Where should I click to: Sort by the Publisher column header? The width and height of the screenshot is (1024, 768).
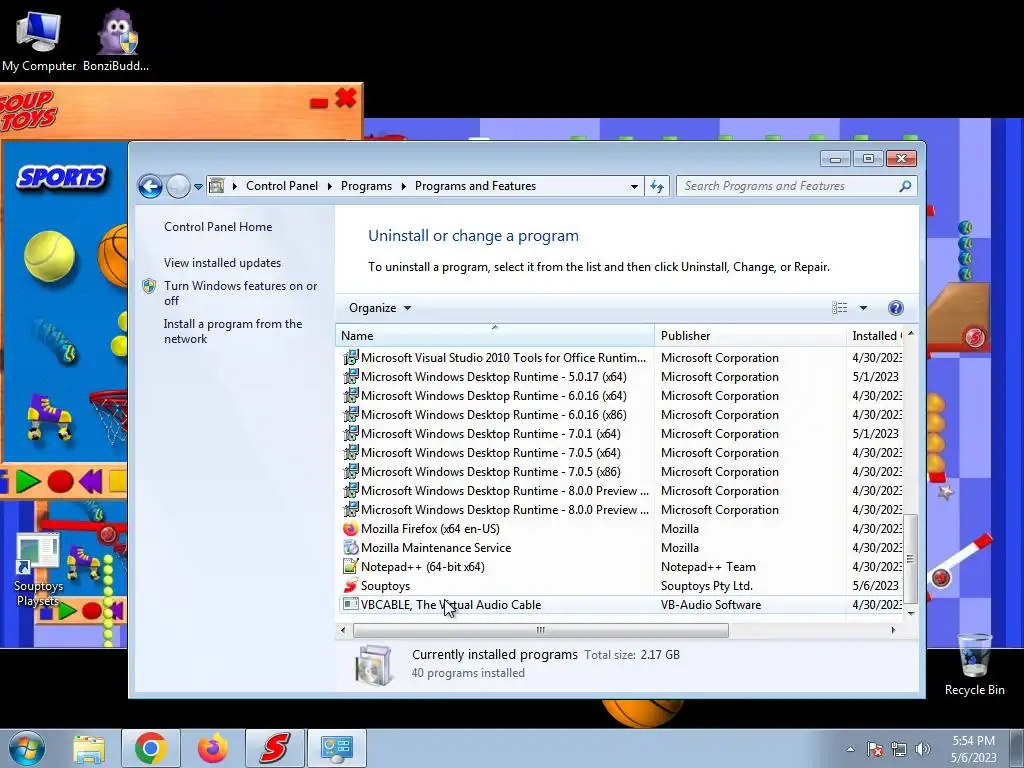pyautogui.click(x=750, y=336)
